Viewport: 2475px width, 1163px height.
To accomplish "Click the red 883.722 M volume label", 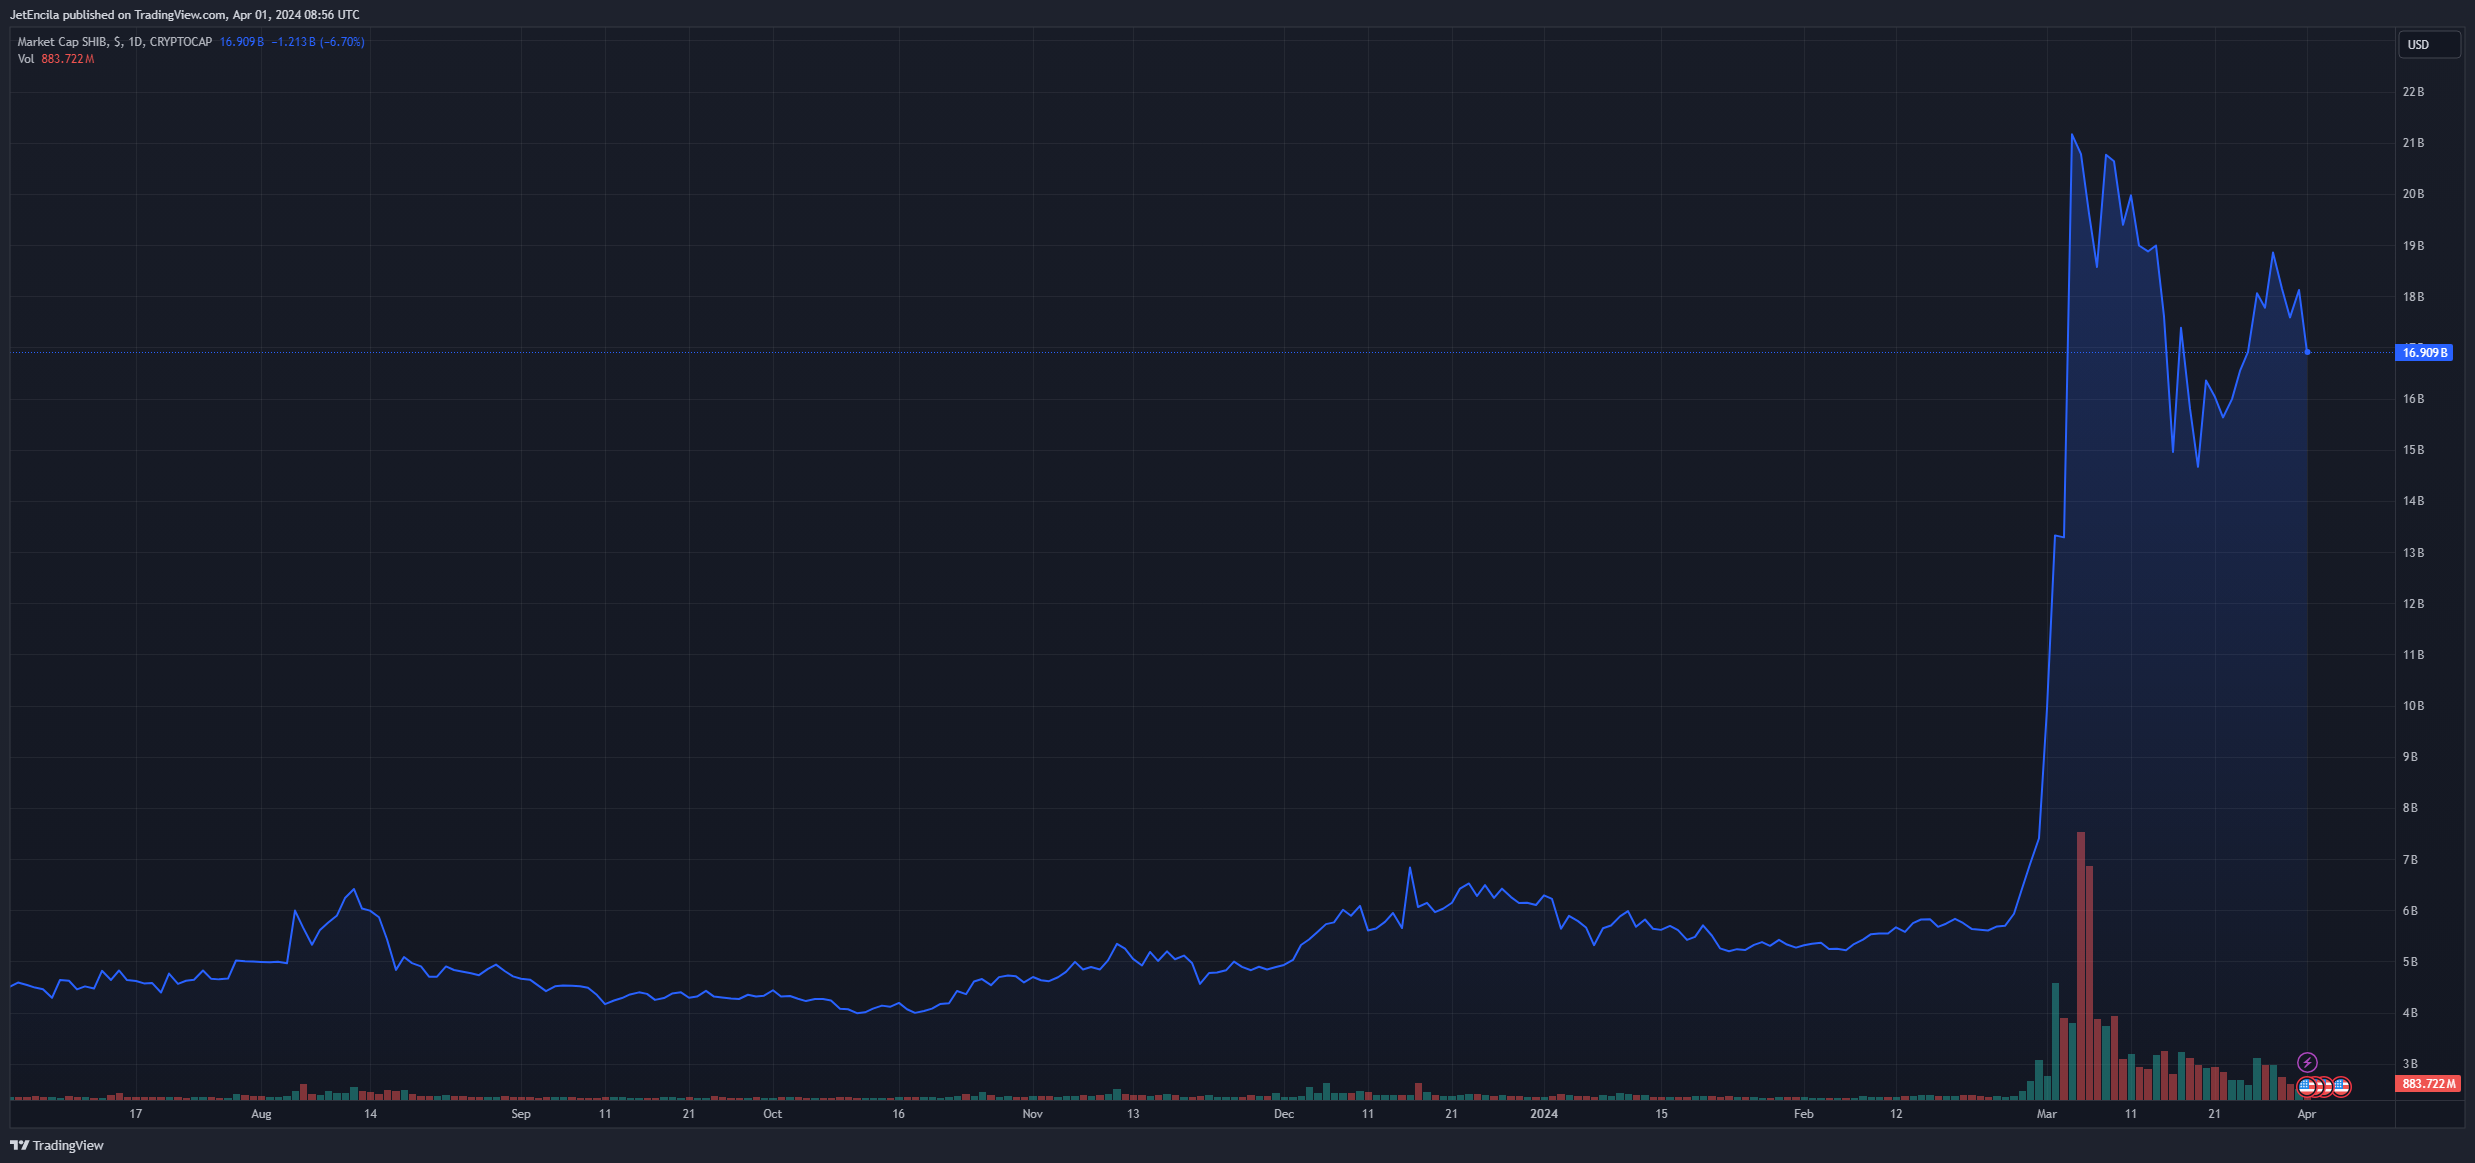I will point(2429,1084).
